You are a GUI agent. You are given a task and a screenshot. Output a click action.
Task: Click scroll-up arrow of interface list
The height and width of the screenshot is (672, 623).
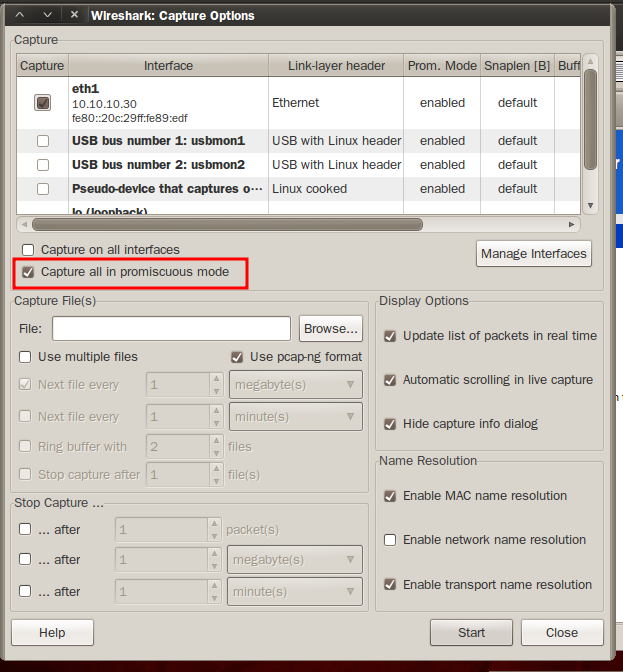click(x=590, y=61)
